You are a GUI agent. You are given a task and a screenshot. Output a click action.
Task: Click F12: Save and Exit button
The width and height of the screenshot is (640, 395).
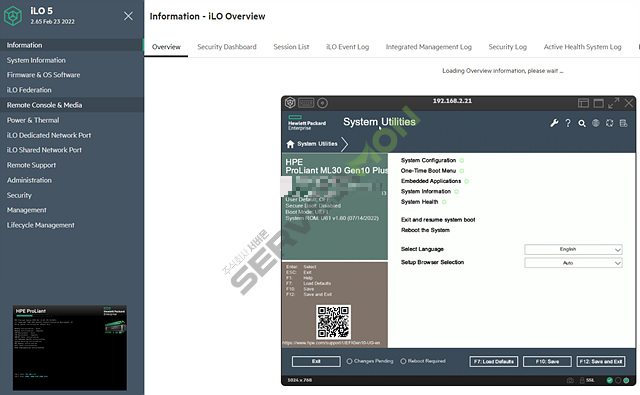pos(601,362)
